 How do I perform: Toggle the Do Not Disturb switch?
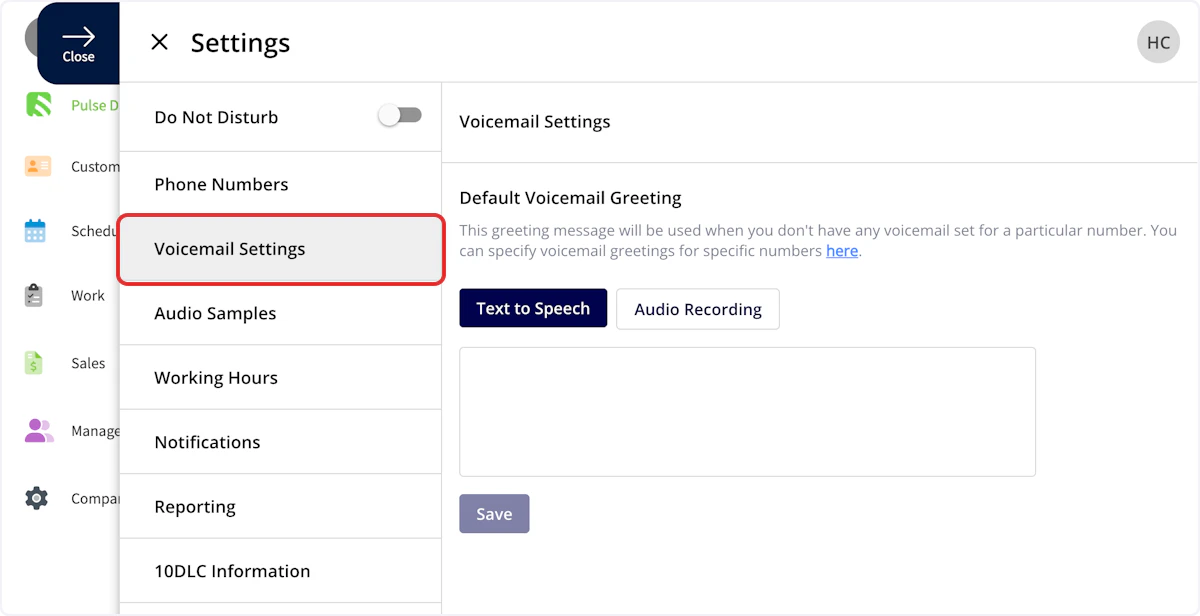click(x=400, y=116)
